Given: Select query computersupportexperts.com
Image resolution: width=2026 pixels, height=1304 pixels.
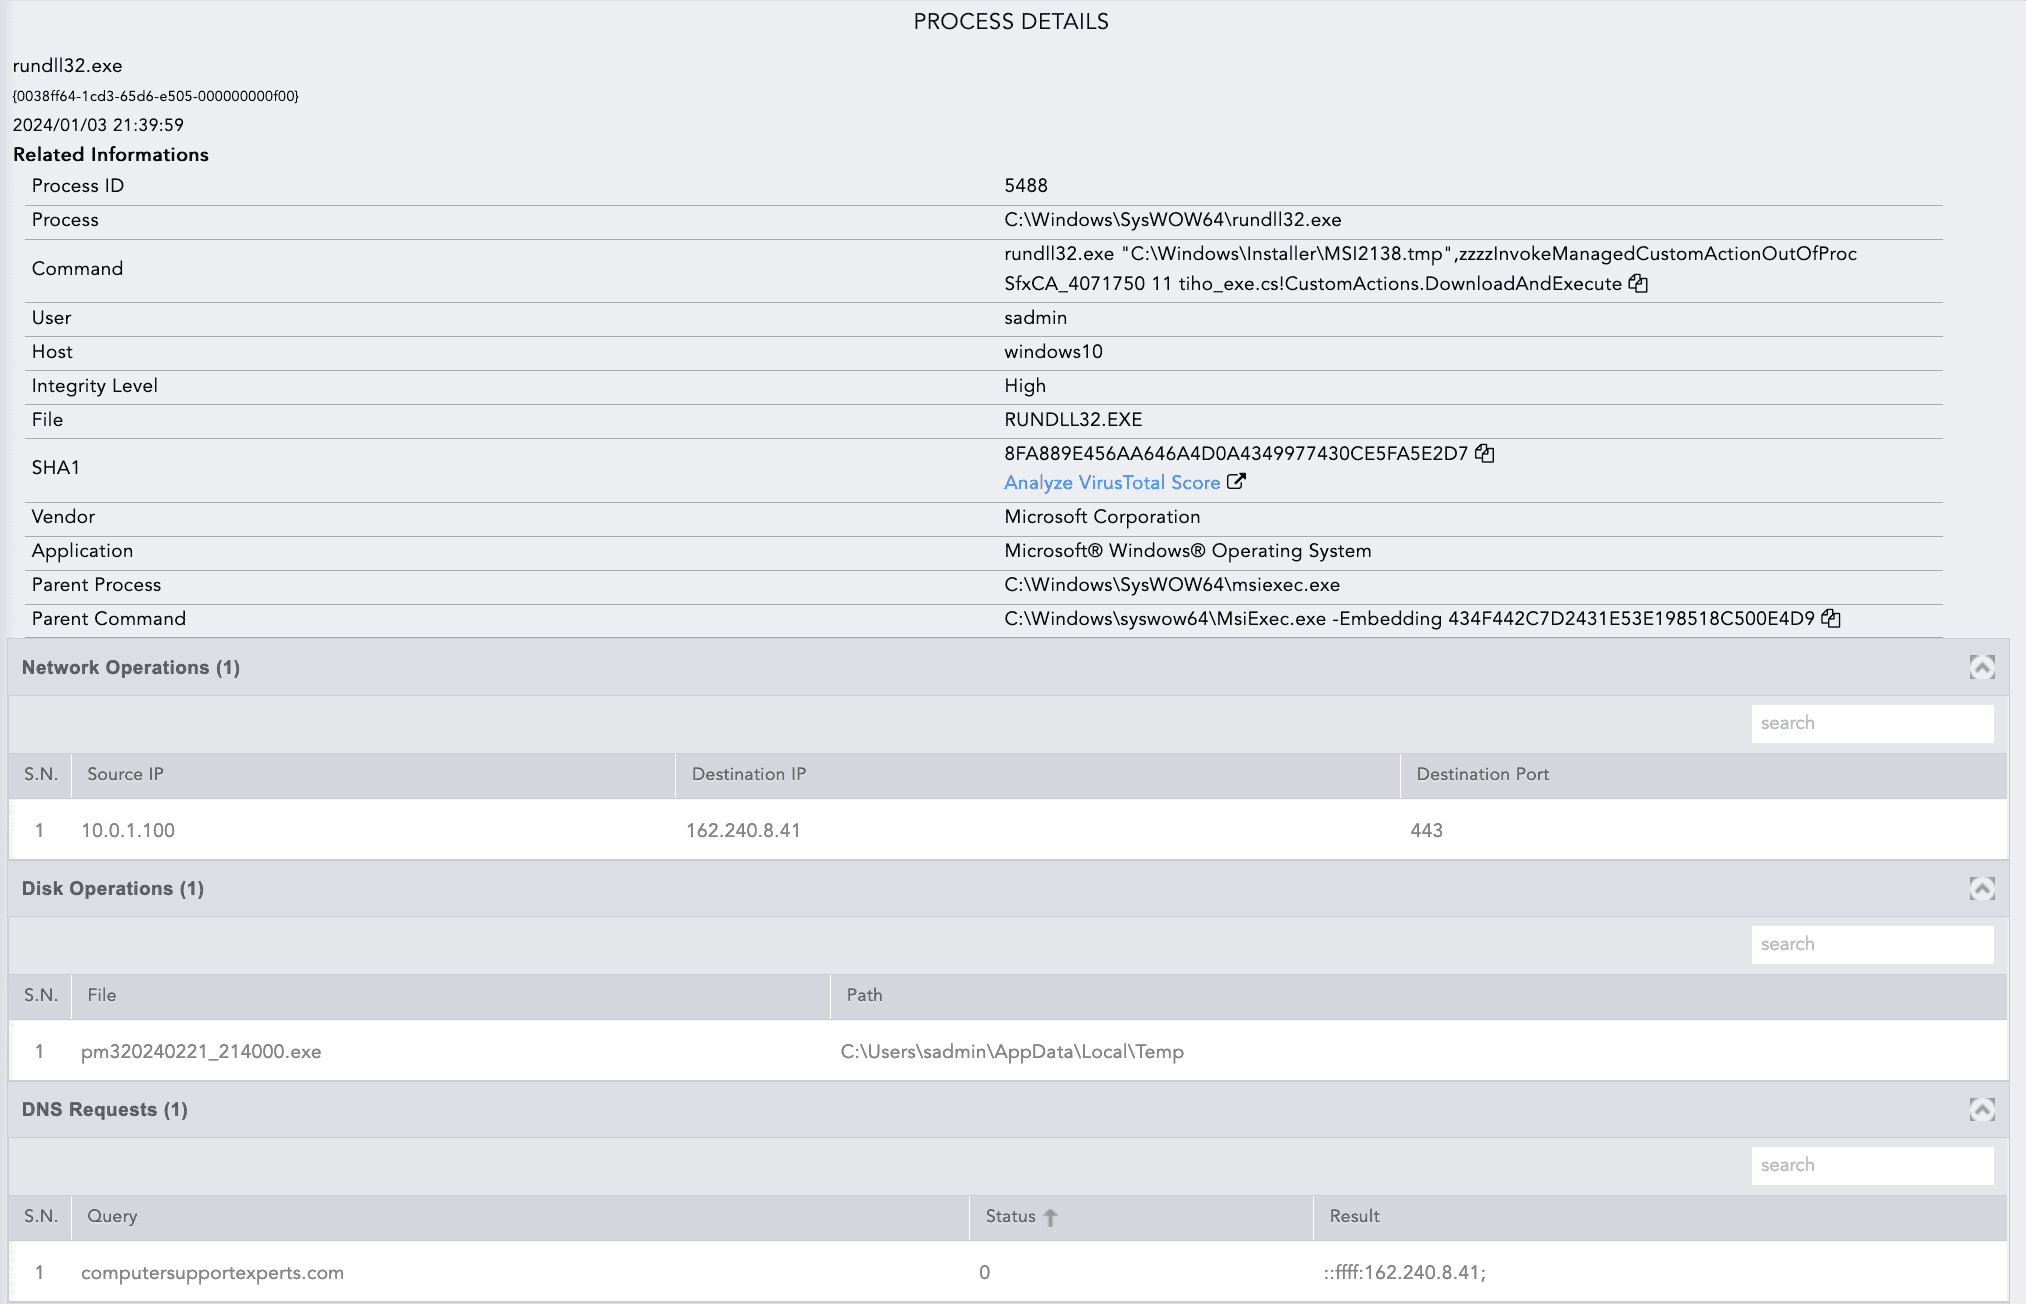Looking at the screenshot, I should point(212,1272).
